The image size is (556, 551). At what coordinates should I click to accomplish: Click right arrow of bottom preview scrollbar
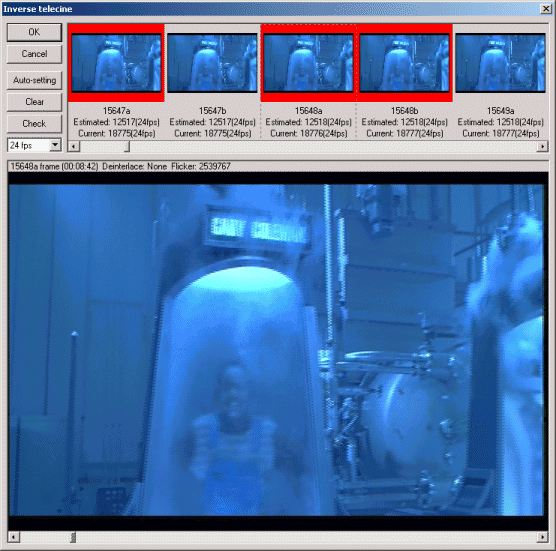tap(542, 537)
